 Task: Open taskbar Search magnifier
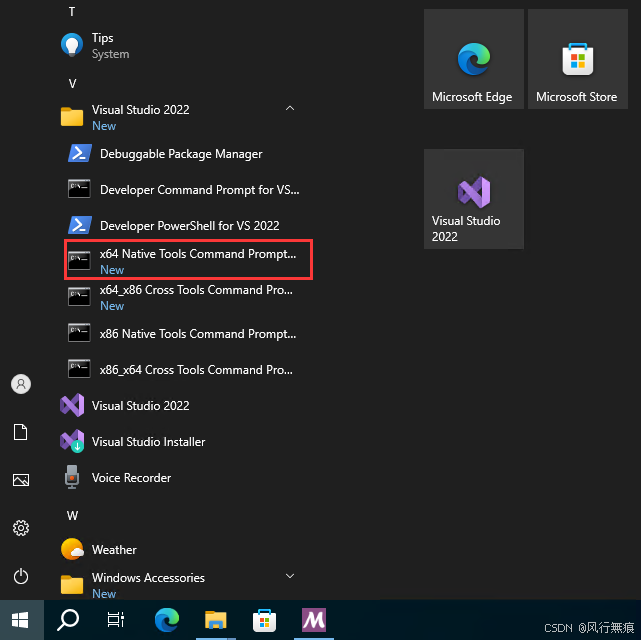click(x=68, y=620)
